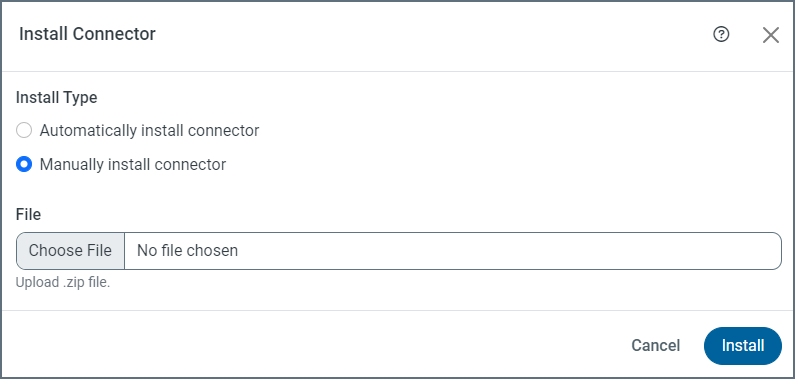Dismiss the dialog using the X icon
The height and width of the screenshot is (379, 795).
(771, 35)
